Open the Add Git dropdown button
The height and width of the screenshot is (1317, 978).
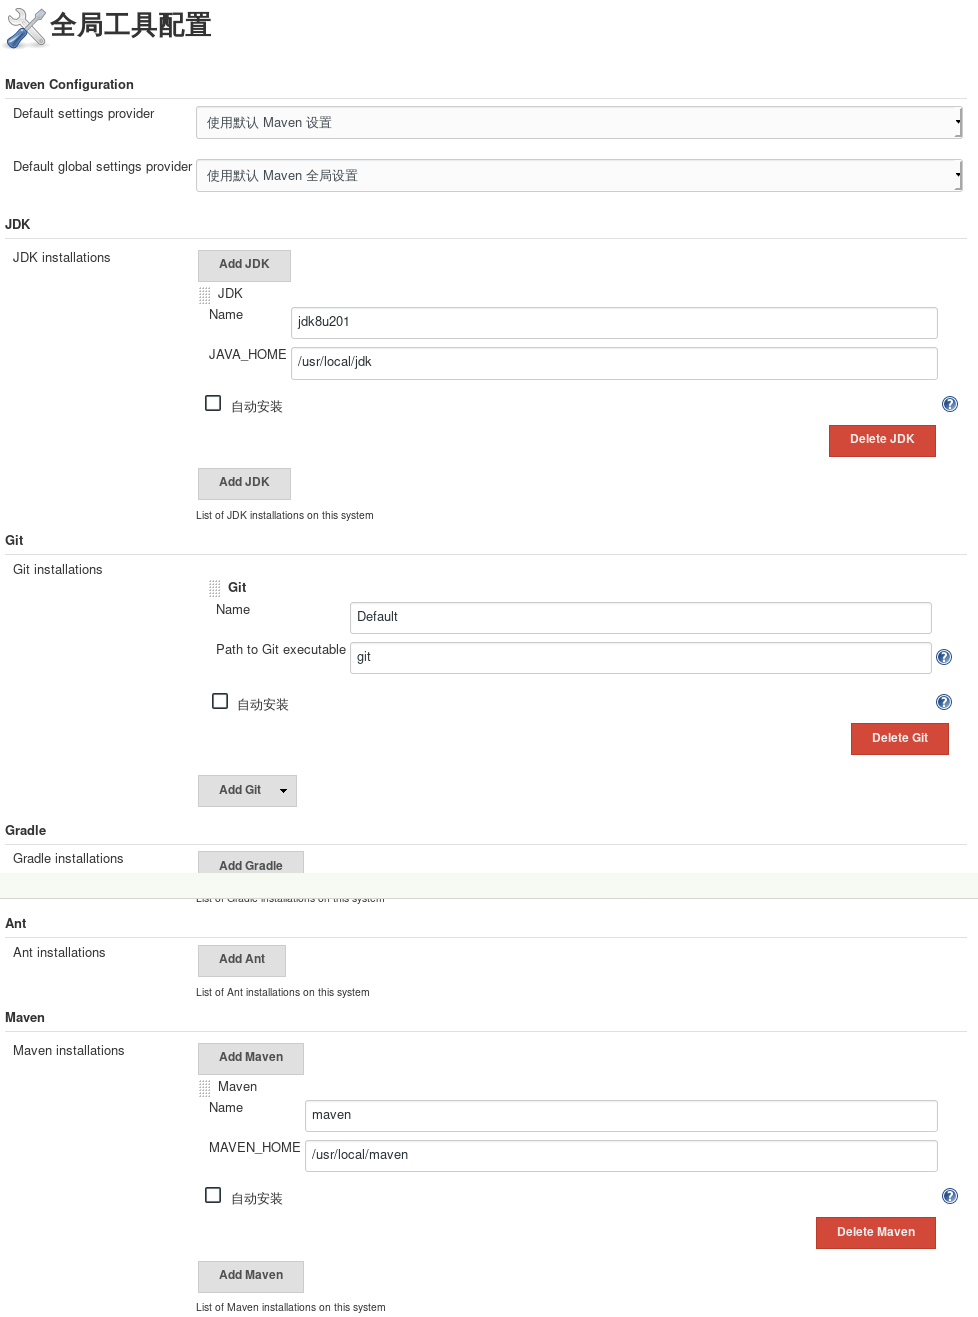tap(247, 790)
